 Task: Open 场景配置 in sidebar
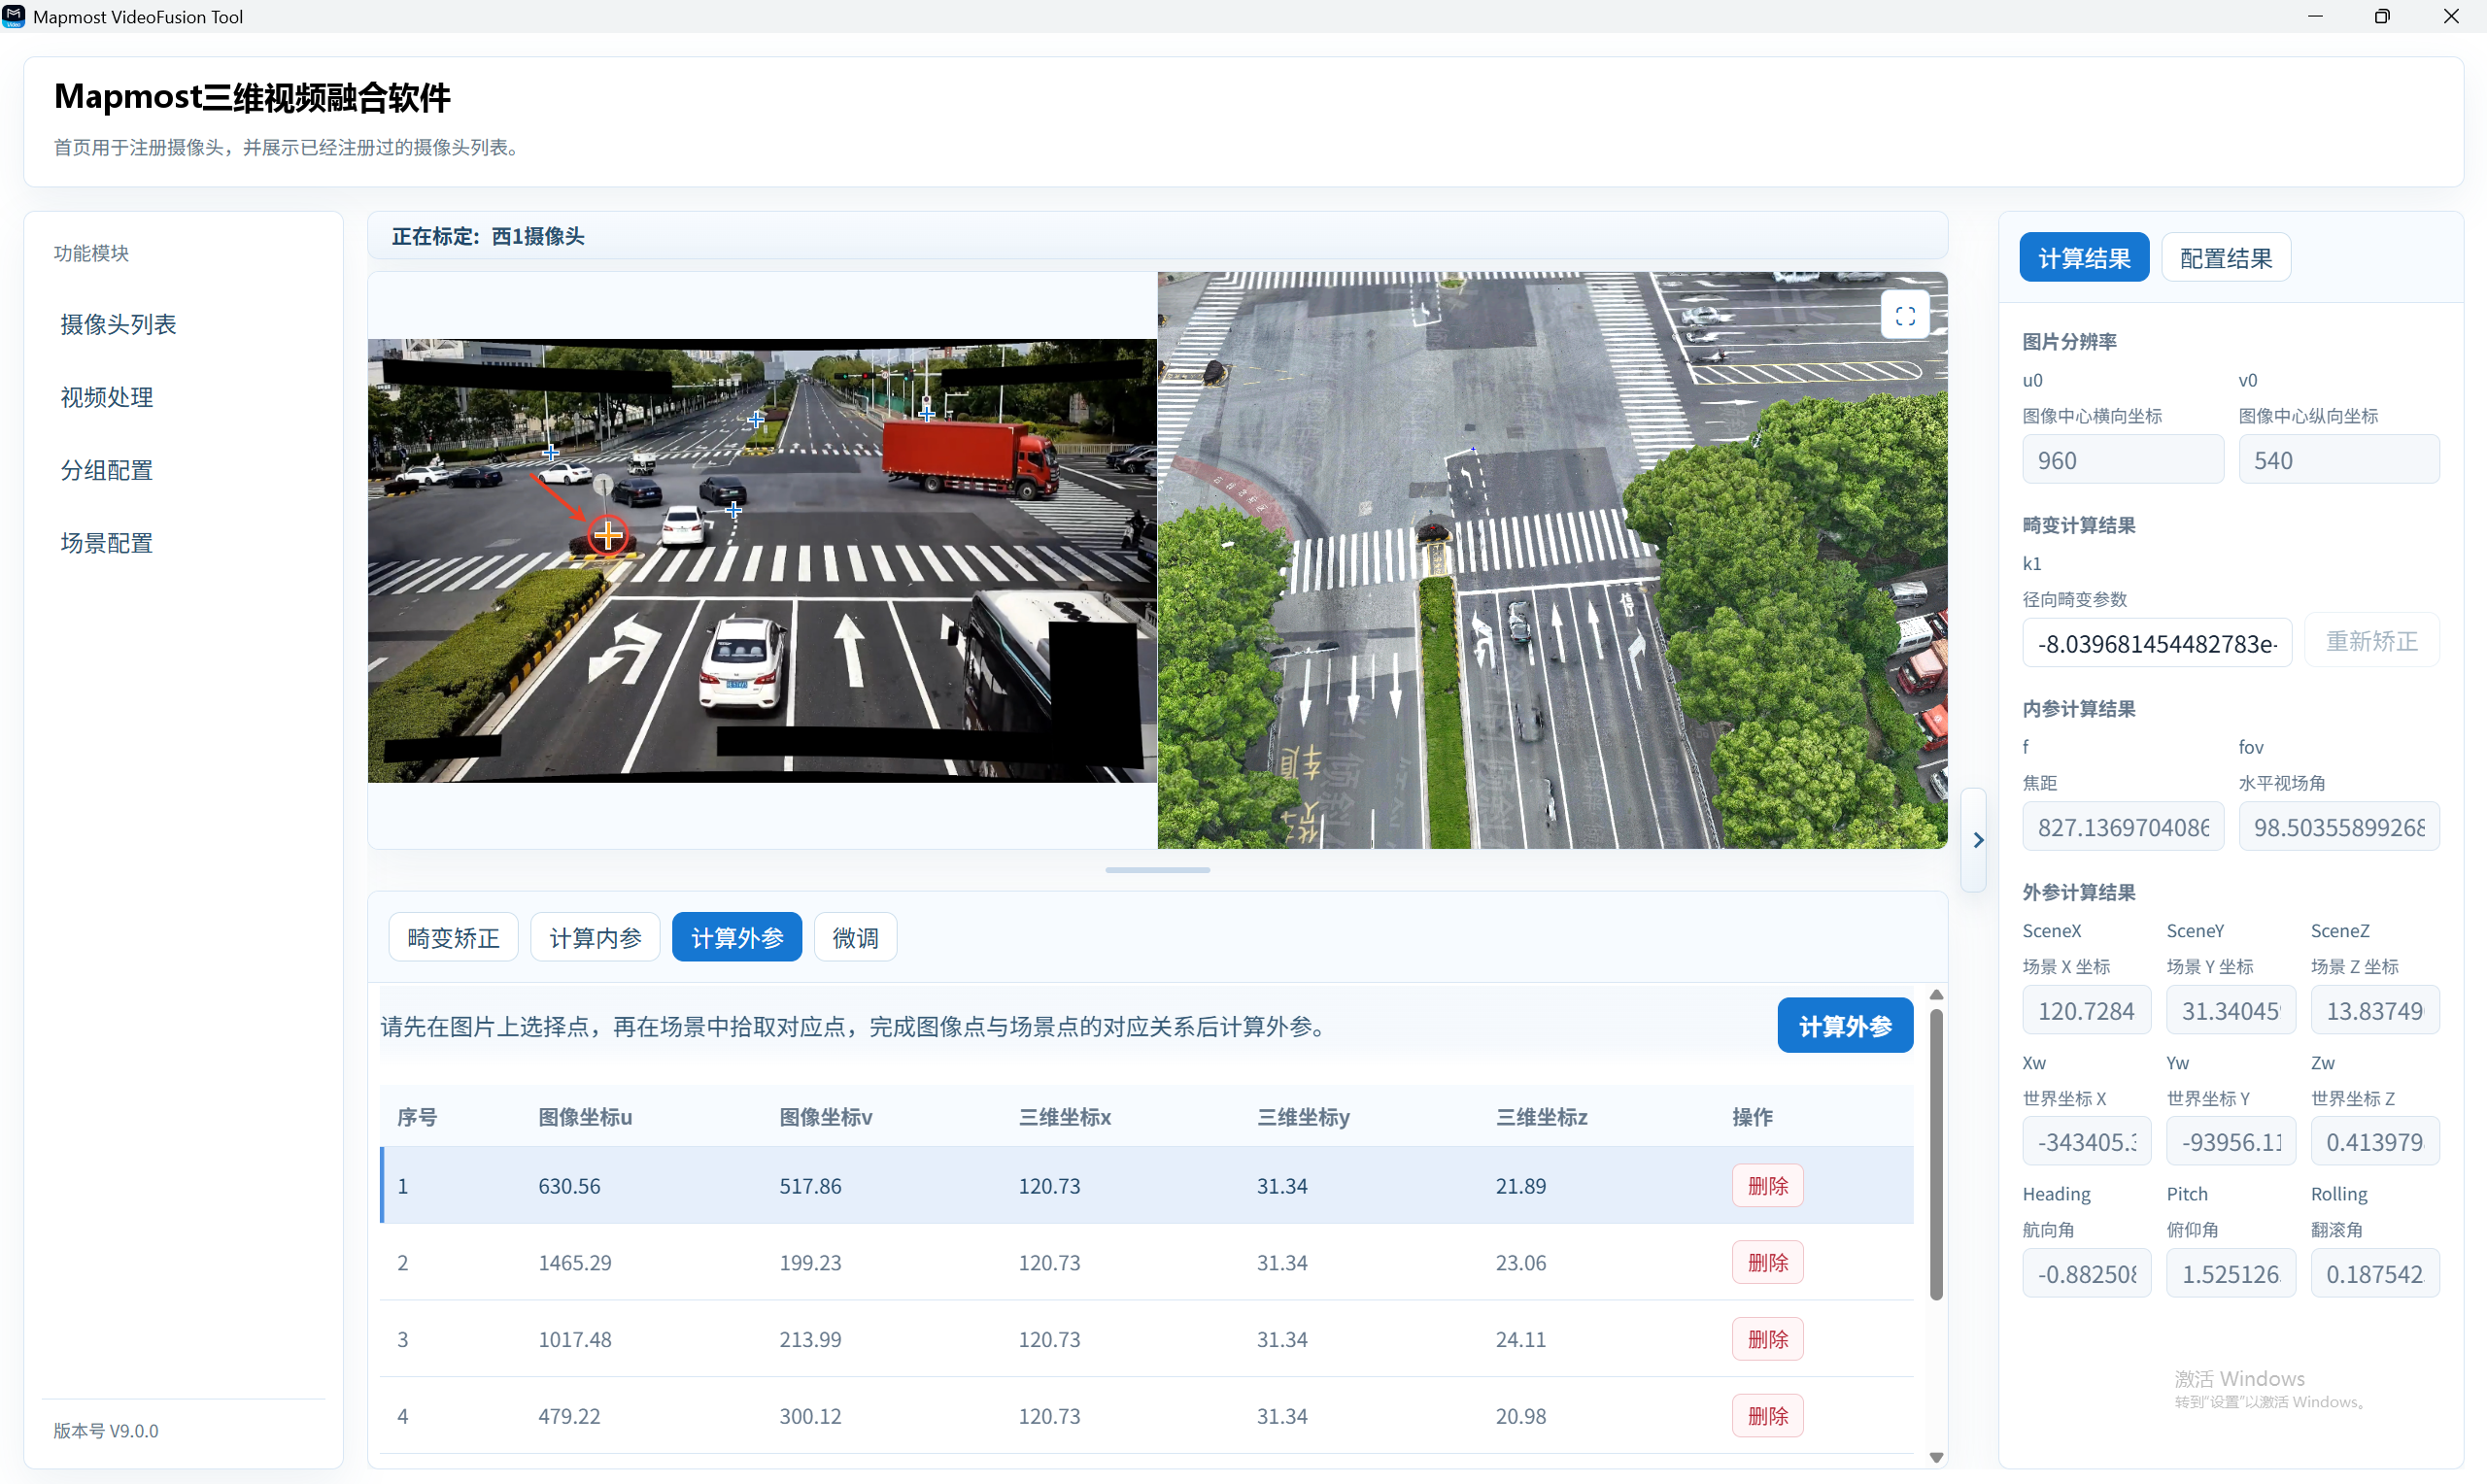(107, 543)
